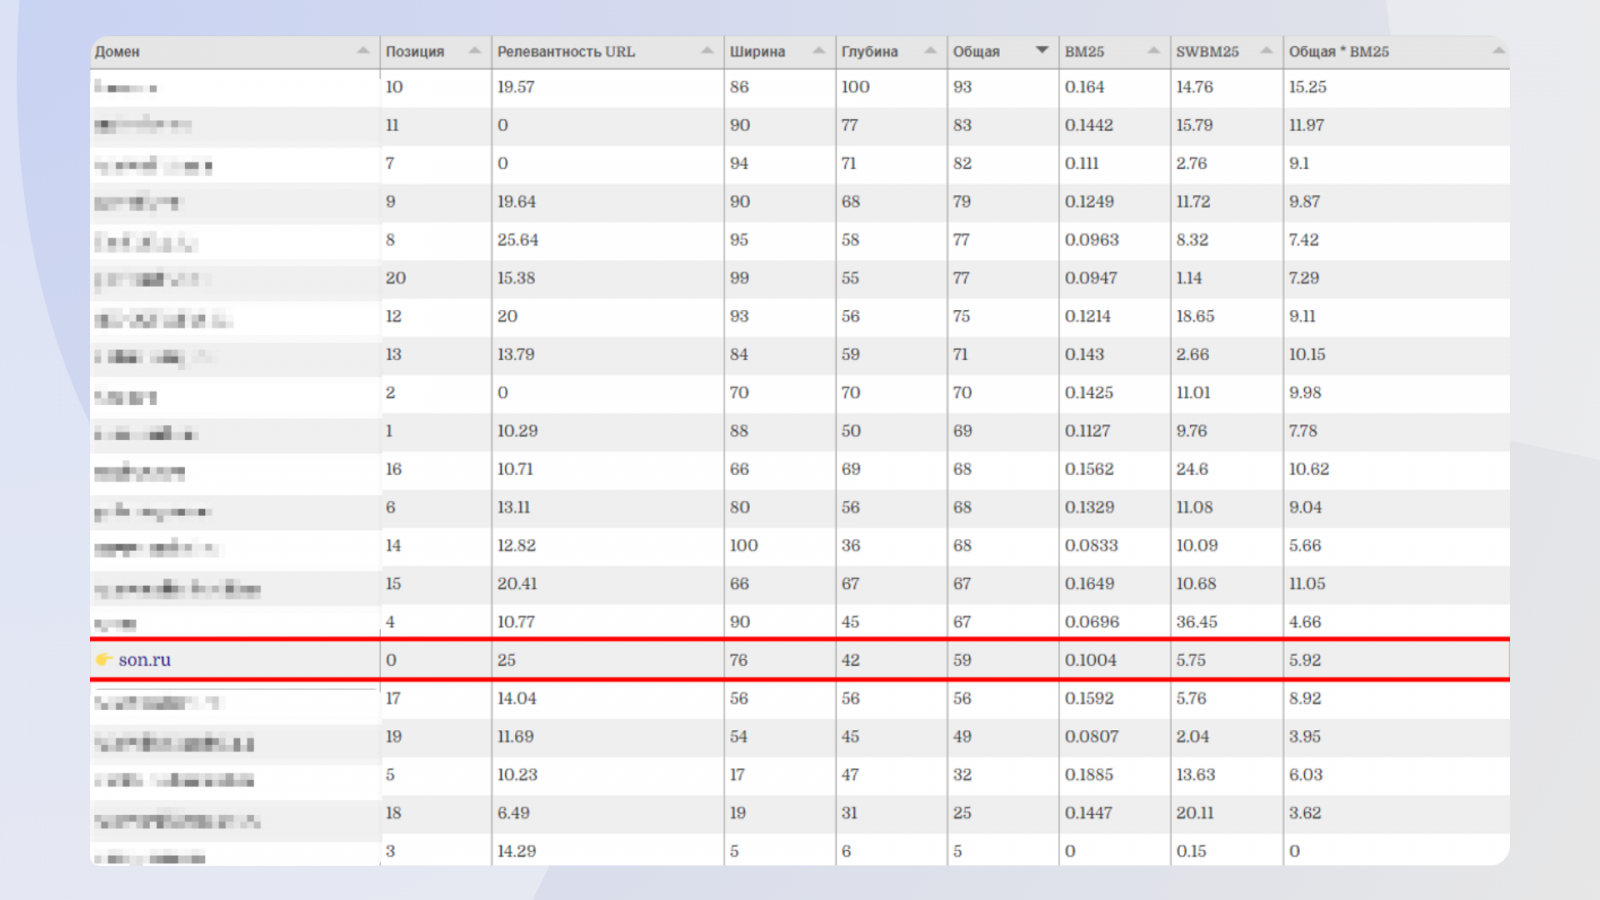
Task: Select the BM25 value 0.1127
Action: coord(1088,431)
